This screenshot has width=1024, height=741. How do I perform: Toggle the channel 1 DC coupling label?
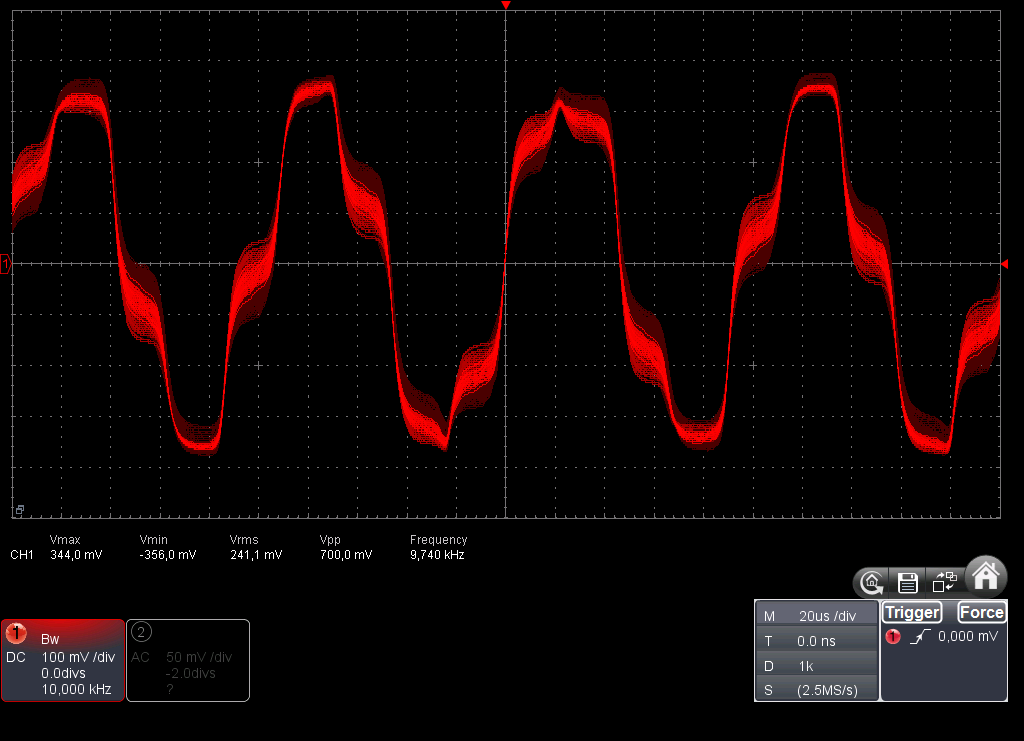[15, 657]
